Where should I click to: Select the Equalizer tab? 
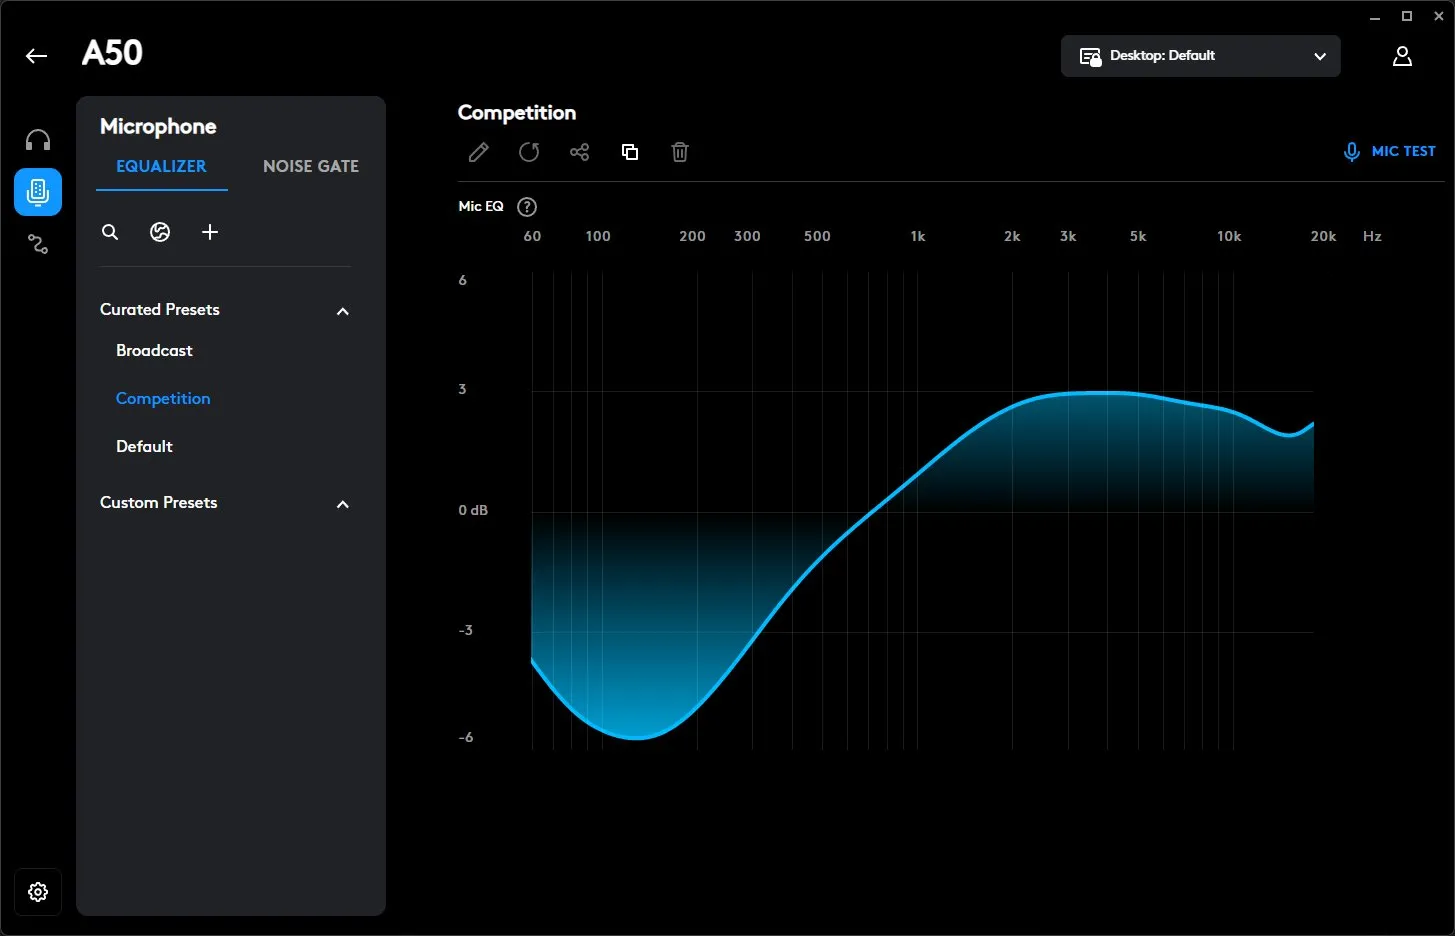[x=161, y=166]
